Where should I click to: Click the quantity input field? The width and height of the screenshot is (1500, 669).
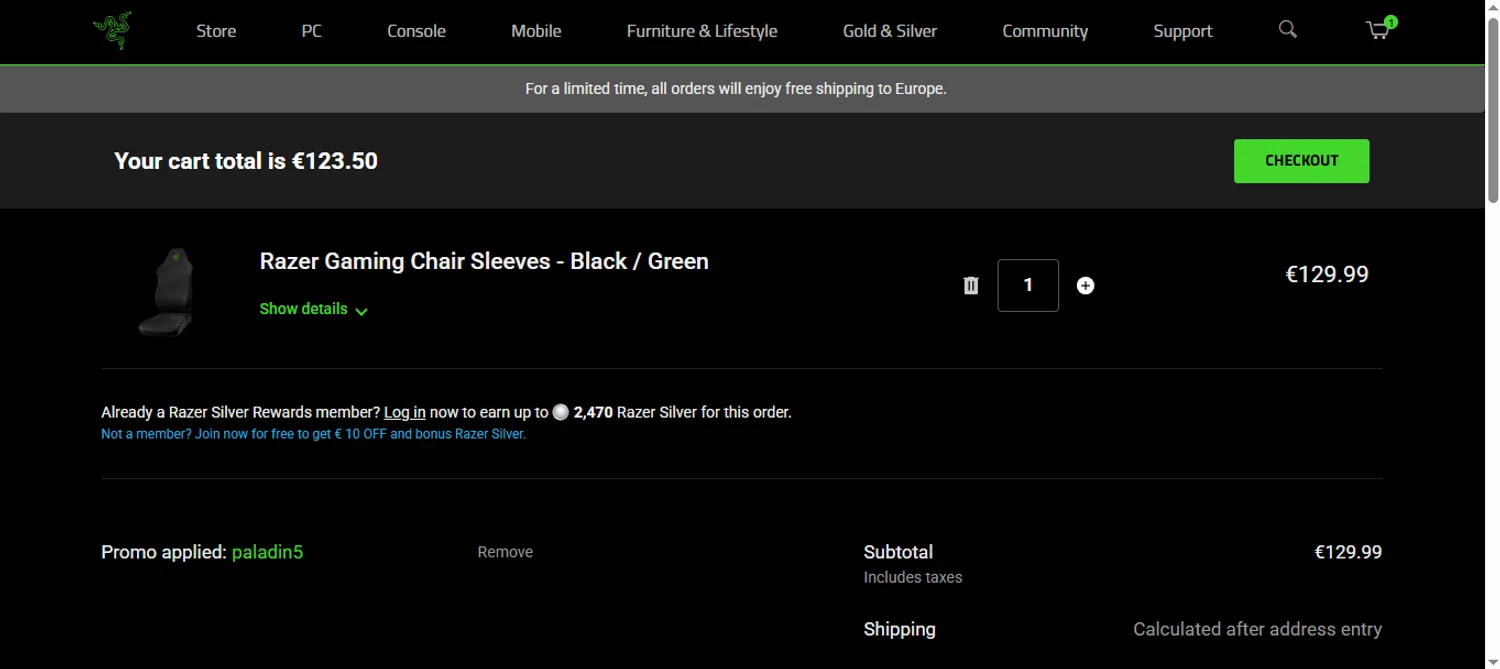tap(1028, 285)
